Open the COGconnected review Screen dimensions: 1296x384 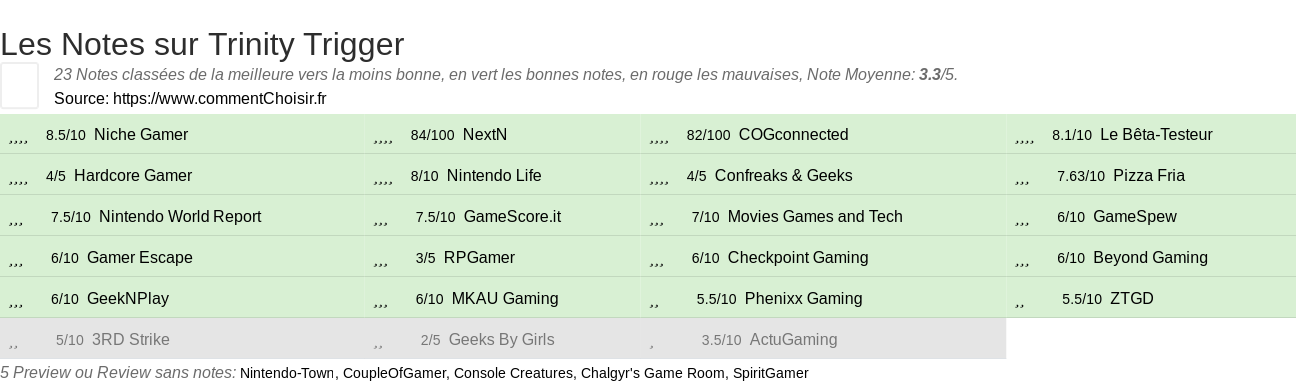793,135
